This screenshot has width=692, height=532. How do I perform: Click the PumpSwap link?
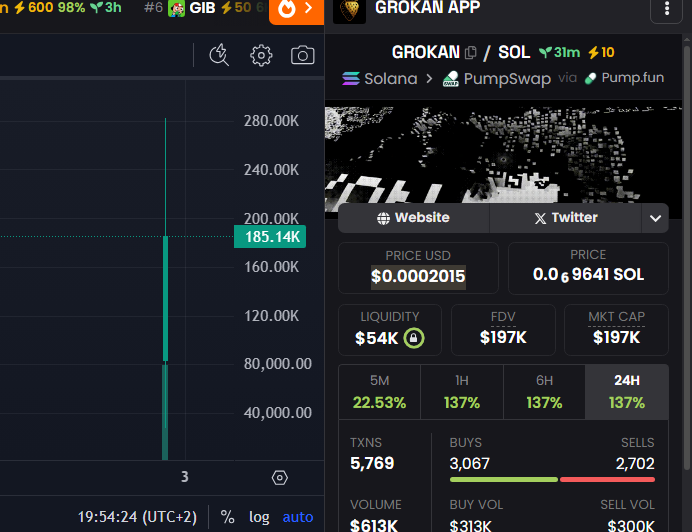[496, 79]
